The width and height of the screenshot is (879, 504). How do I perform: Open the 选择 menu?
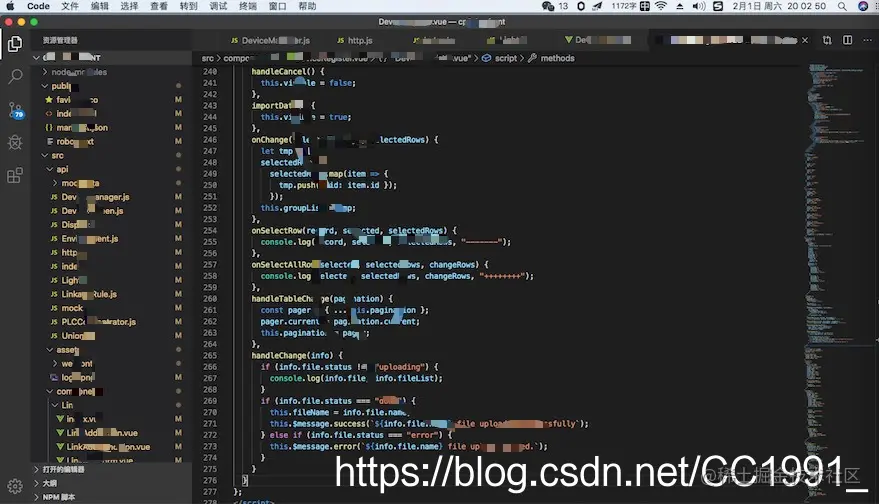(x=129, y=6)
